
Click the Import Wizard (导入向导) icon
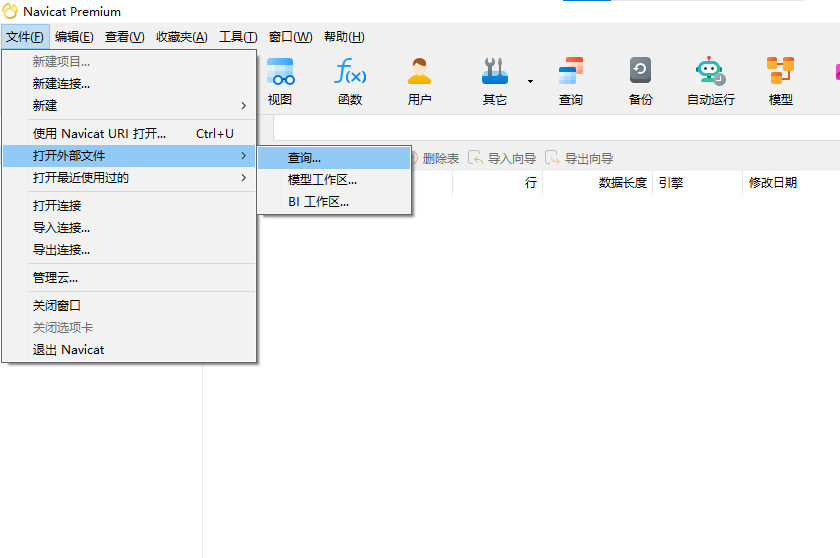(475, 158)
